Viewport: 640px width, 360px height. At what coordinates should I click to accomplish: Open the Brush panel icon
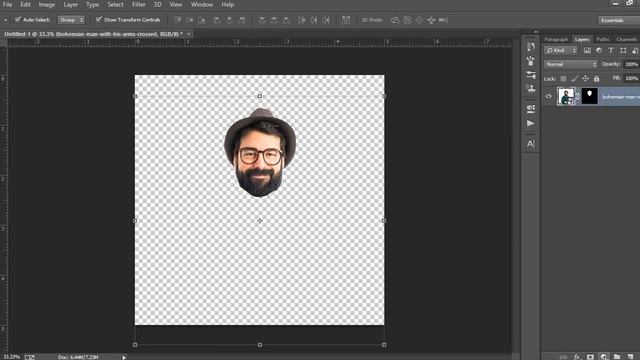(531, 75)
